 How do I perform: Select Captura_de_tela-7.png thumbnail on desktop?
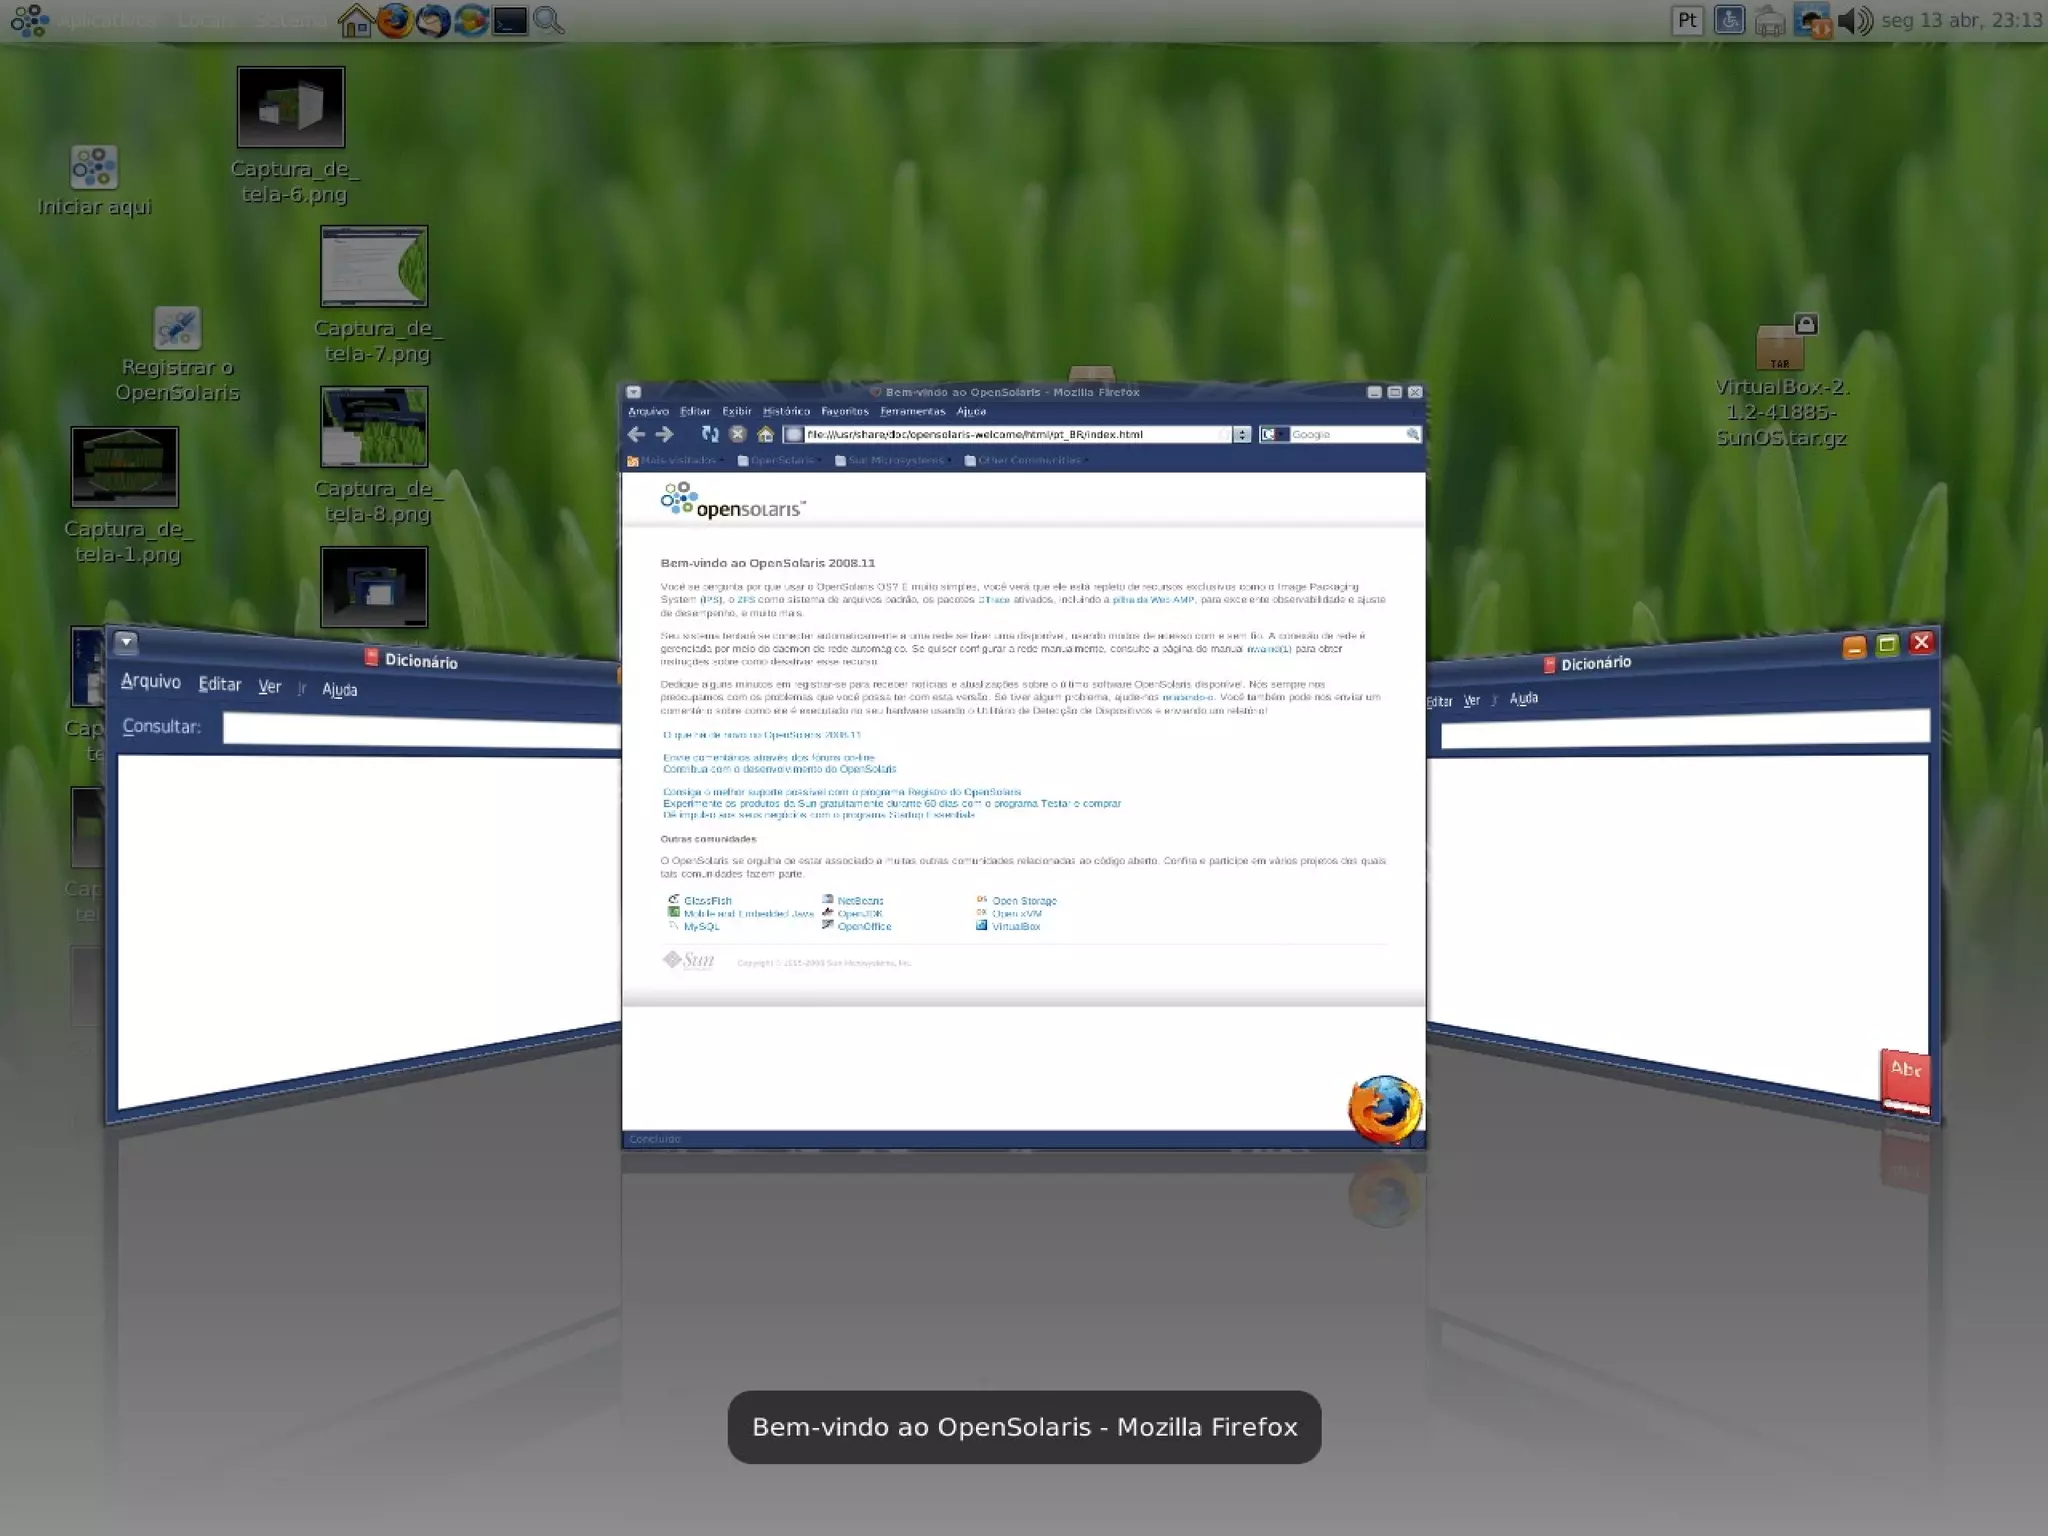click(374, 266)
